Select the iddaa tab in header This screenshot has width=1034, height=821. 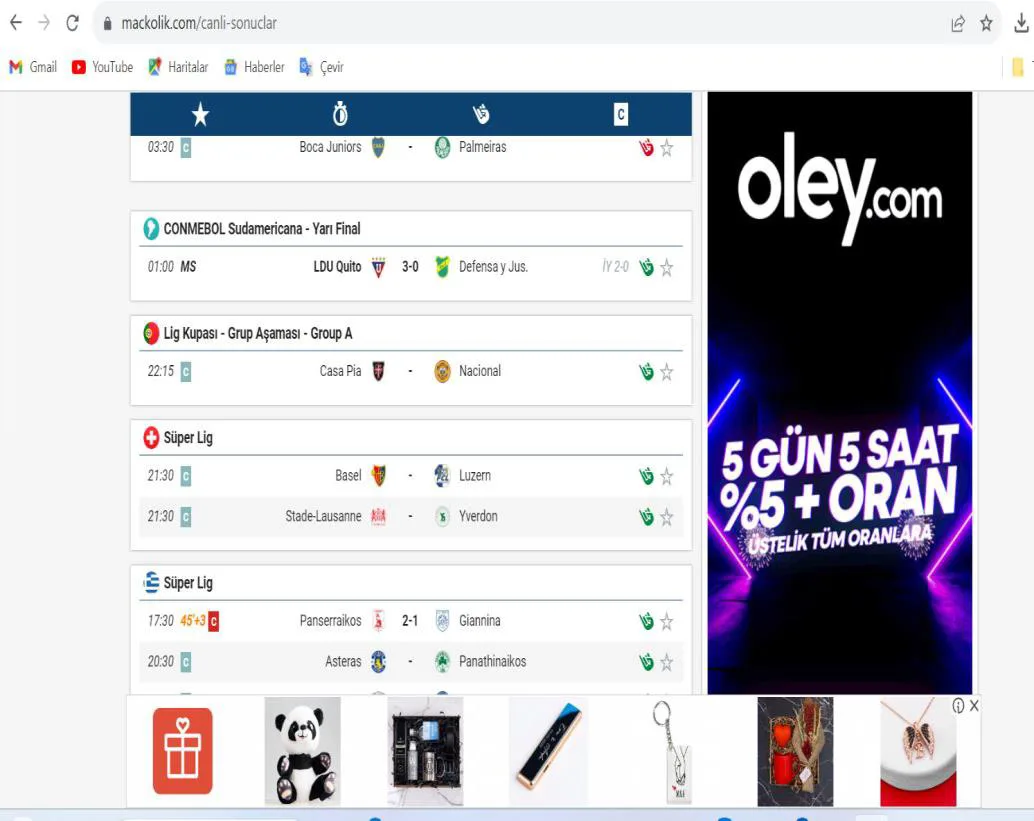click(x=481, y=114)
